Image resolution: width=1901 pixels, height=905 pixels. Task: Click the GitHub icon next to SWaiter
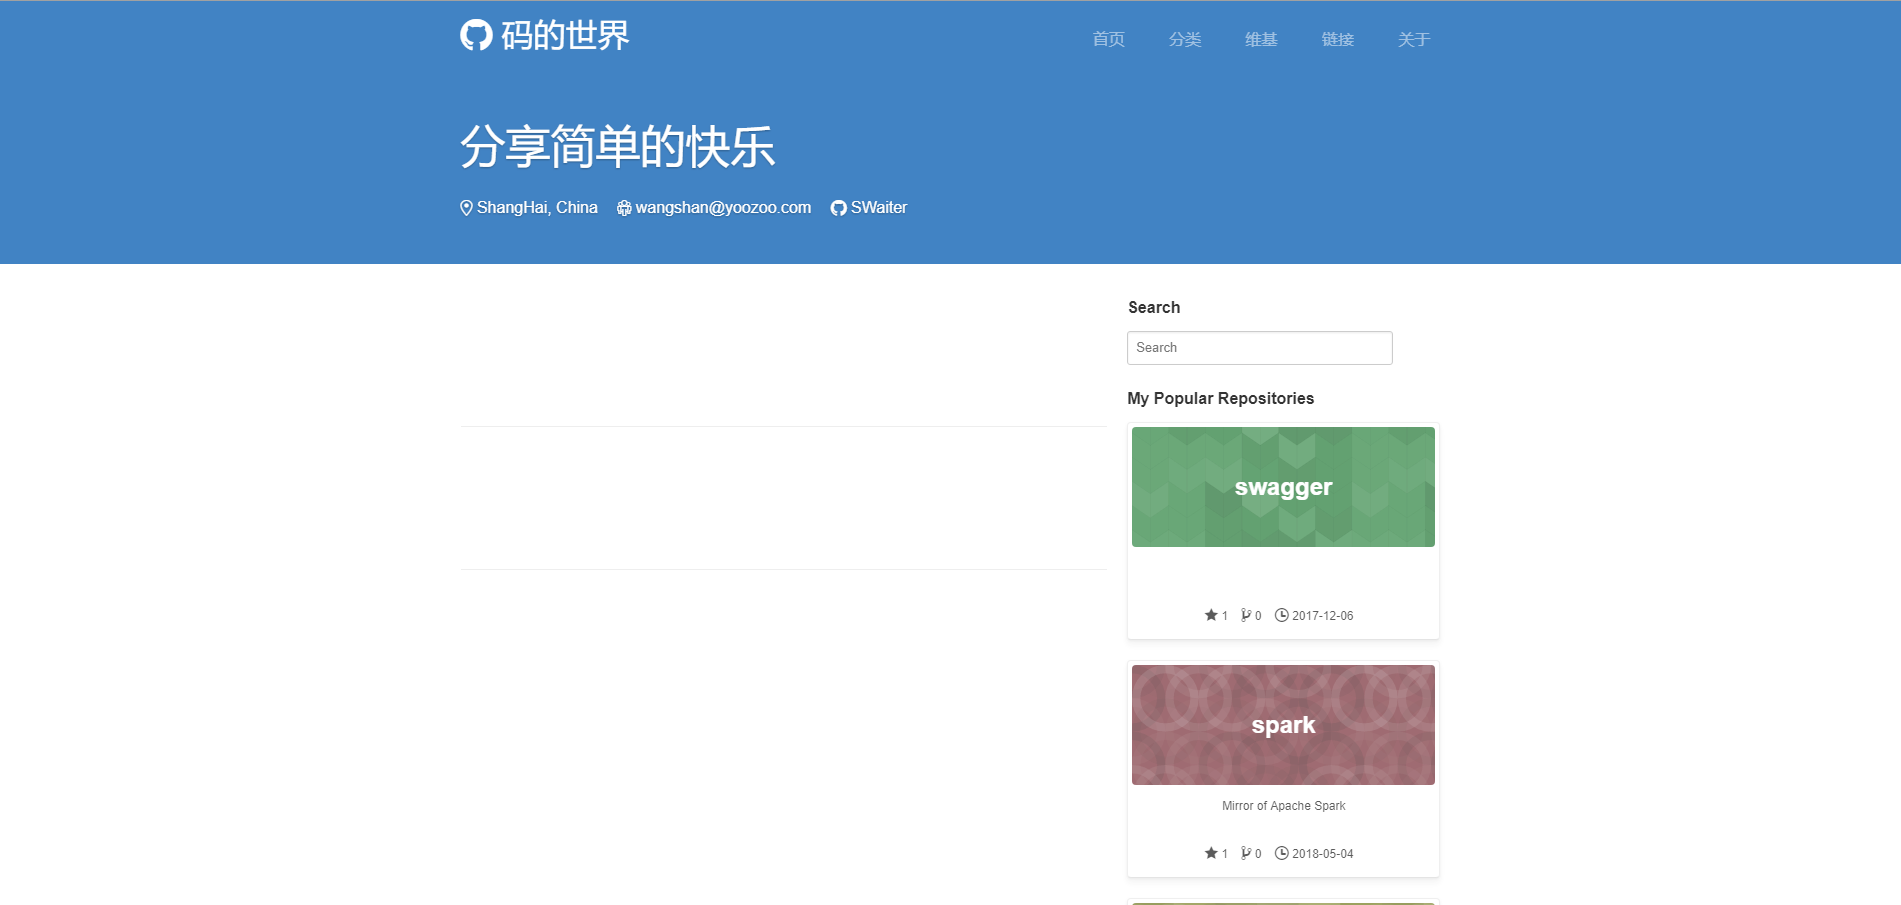(837, 208)
